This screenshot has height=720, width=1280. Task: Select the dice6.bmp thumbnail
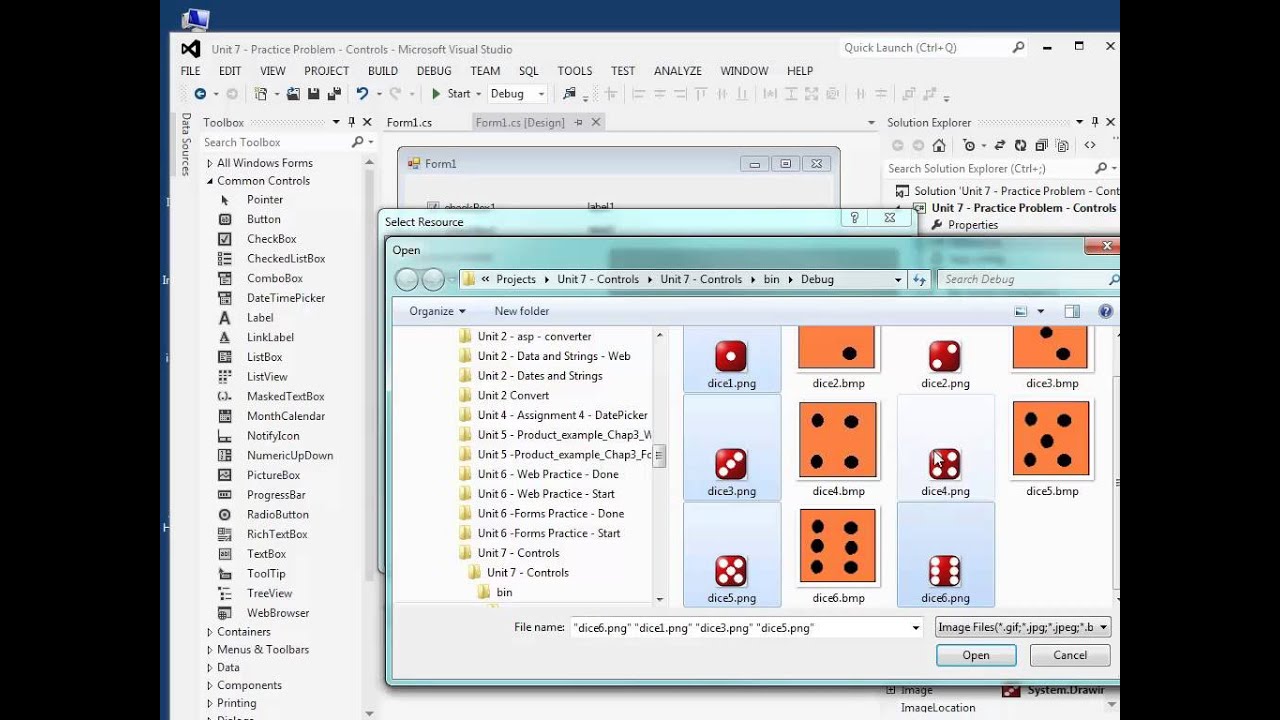tap(838, 556)
